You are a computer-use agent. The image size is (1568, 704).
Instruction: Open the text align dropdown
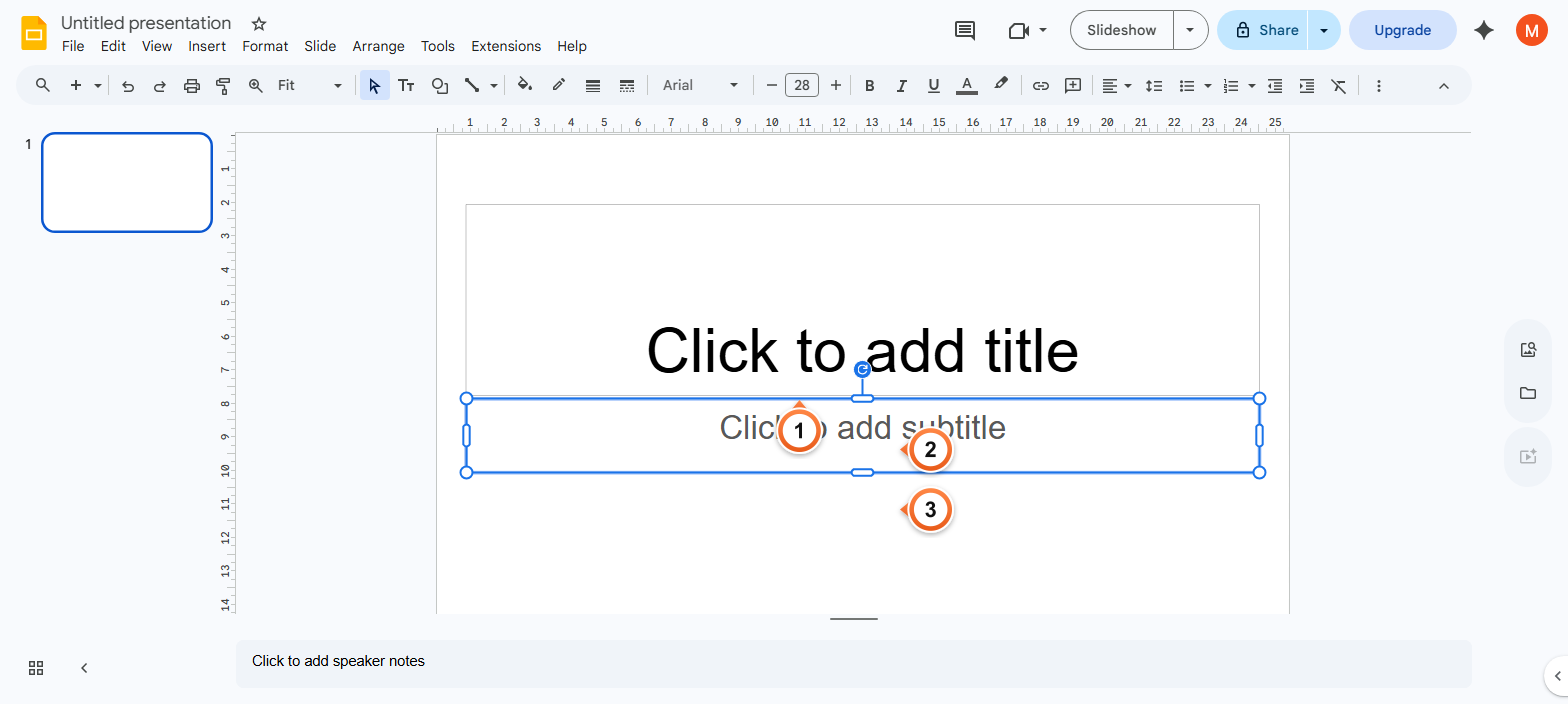[1116, 86]
